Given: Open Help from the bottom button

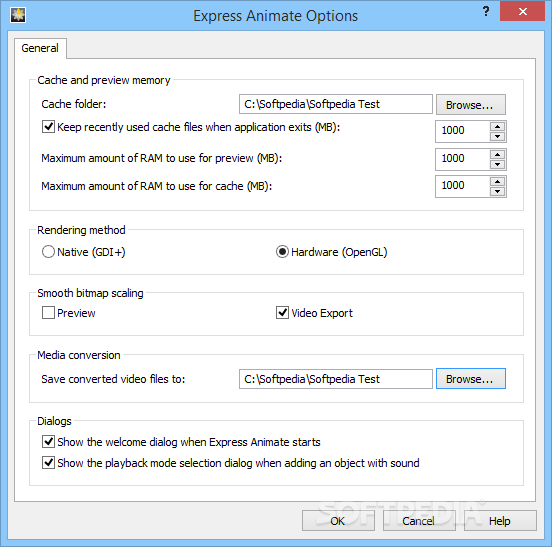Looking at the screenshot, I should 500,521.
